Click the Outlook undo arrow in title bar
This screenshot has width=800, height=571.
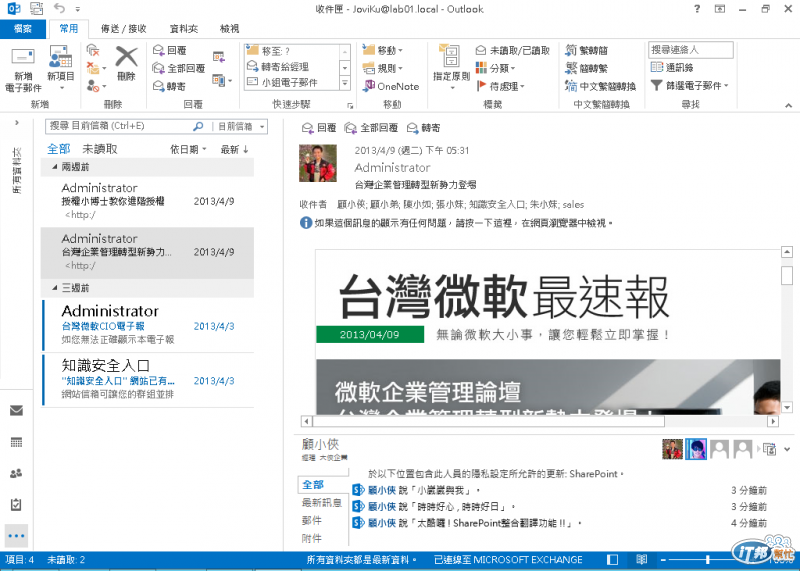(60, 9)
